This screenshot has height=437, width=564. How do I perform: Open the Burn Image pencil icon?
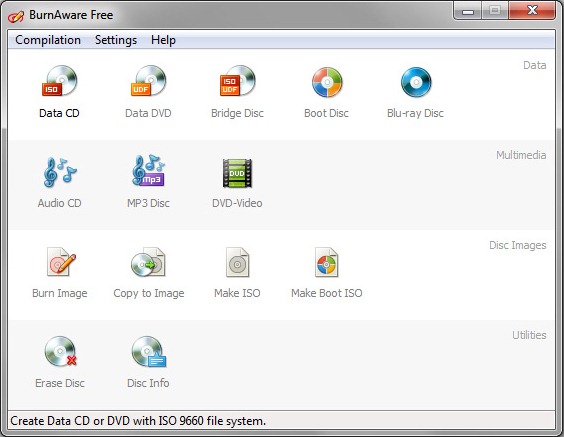click(61, 261)
